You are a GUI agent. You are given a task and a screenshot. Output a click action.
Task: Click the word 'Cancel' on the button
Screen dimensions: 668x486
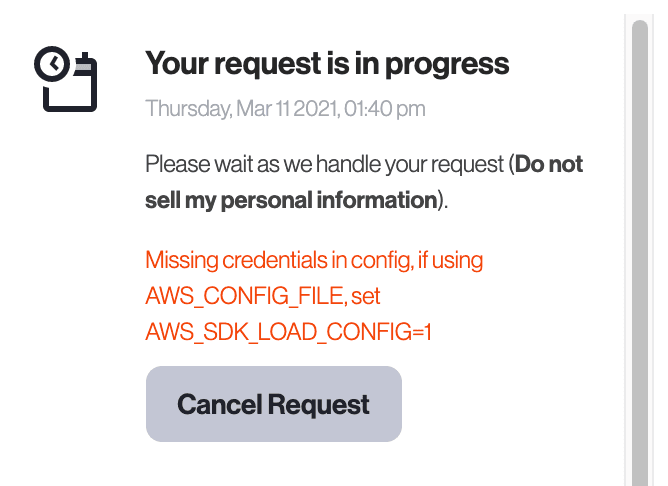coord(220,404)
